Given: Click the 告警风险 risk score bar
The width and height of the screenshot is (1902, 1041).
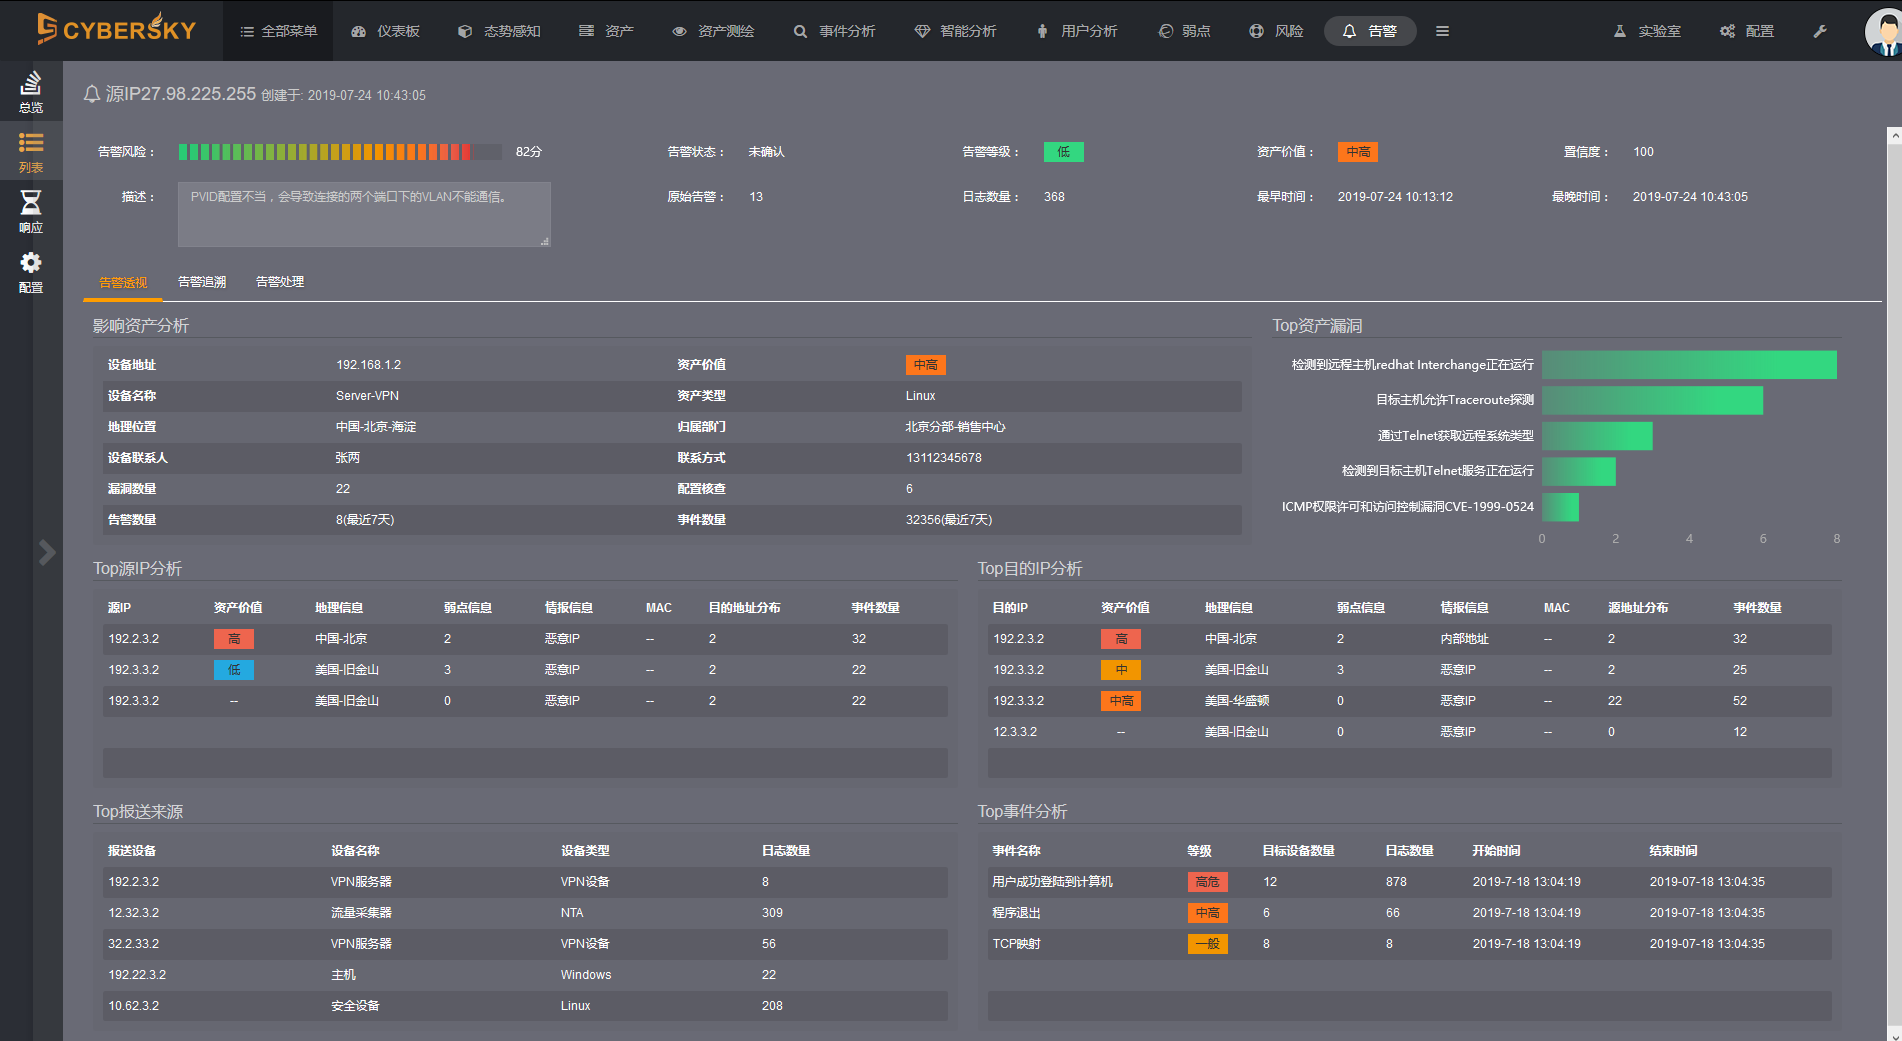Looking at the screenshot, I should (340, 152).
